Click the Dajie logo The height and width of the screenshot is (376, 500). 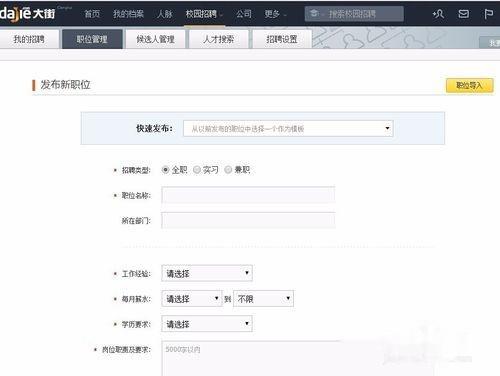[27, 14]
